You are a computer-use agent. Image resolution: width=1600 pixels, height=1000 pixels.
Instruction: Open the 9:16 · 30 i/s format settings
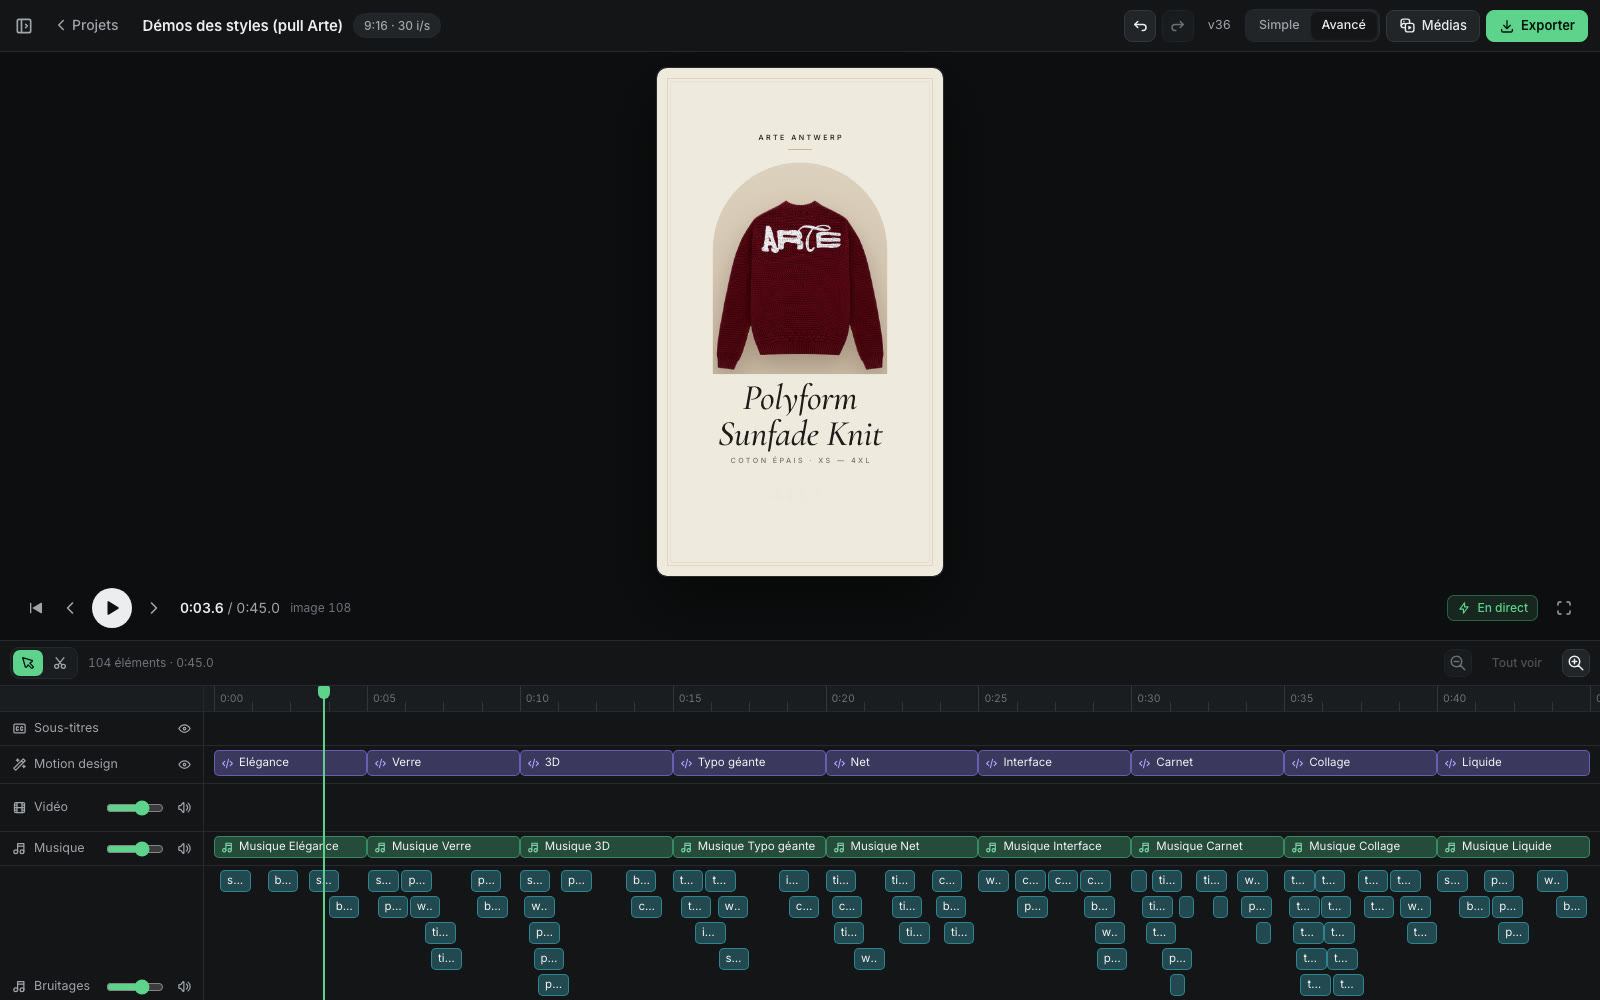pos(397,26)
